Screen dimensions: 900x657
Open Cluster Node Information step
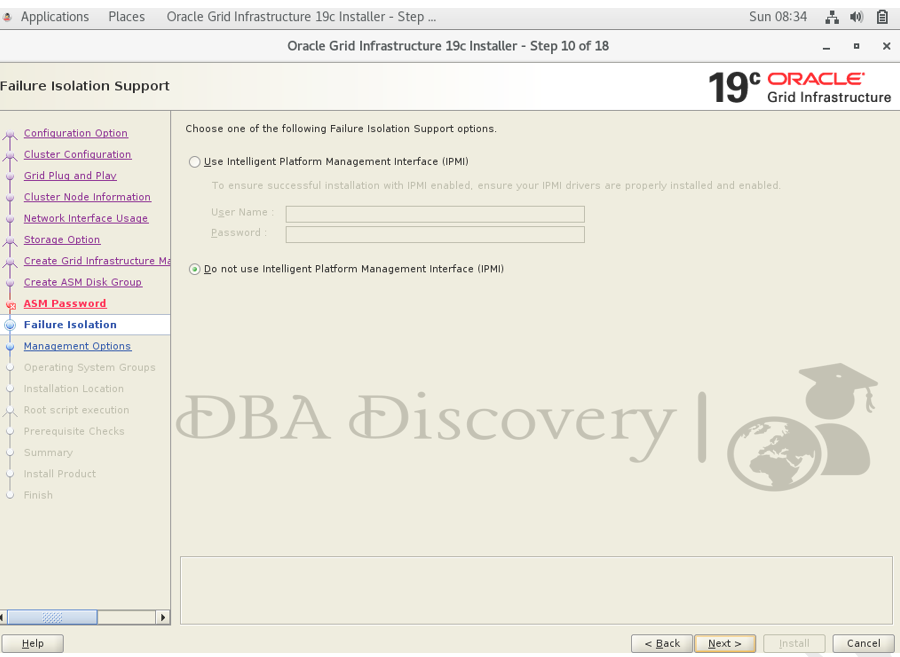click(x=87, y=197)
